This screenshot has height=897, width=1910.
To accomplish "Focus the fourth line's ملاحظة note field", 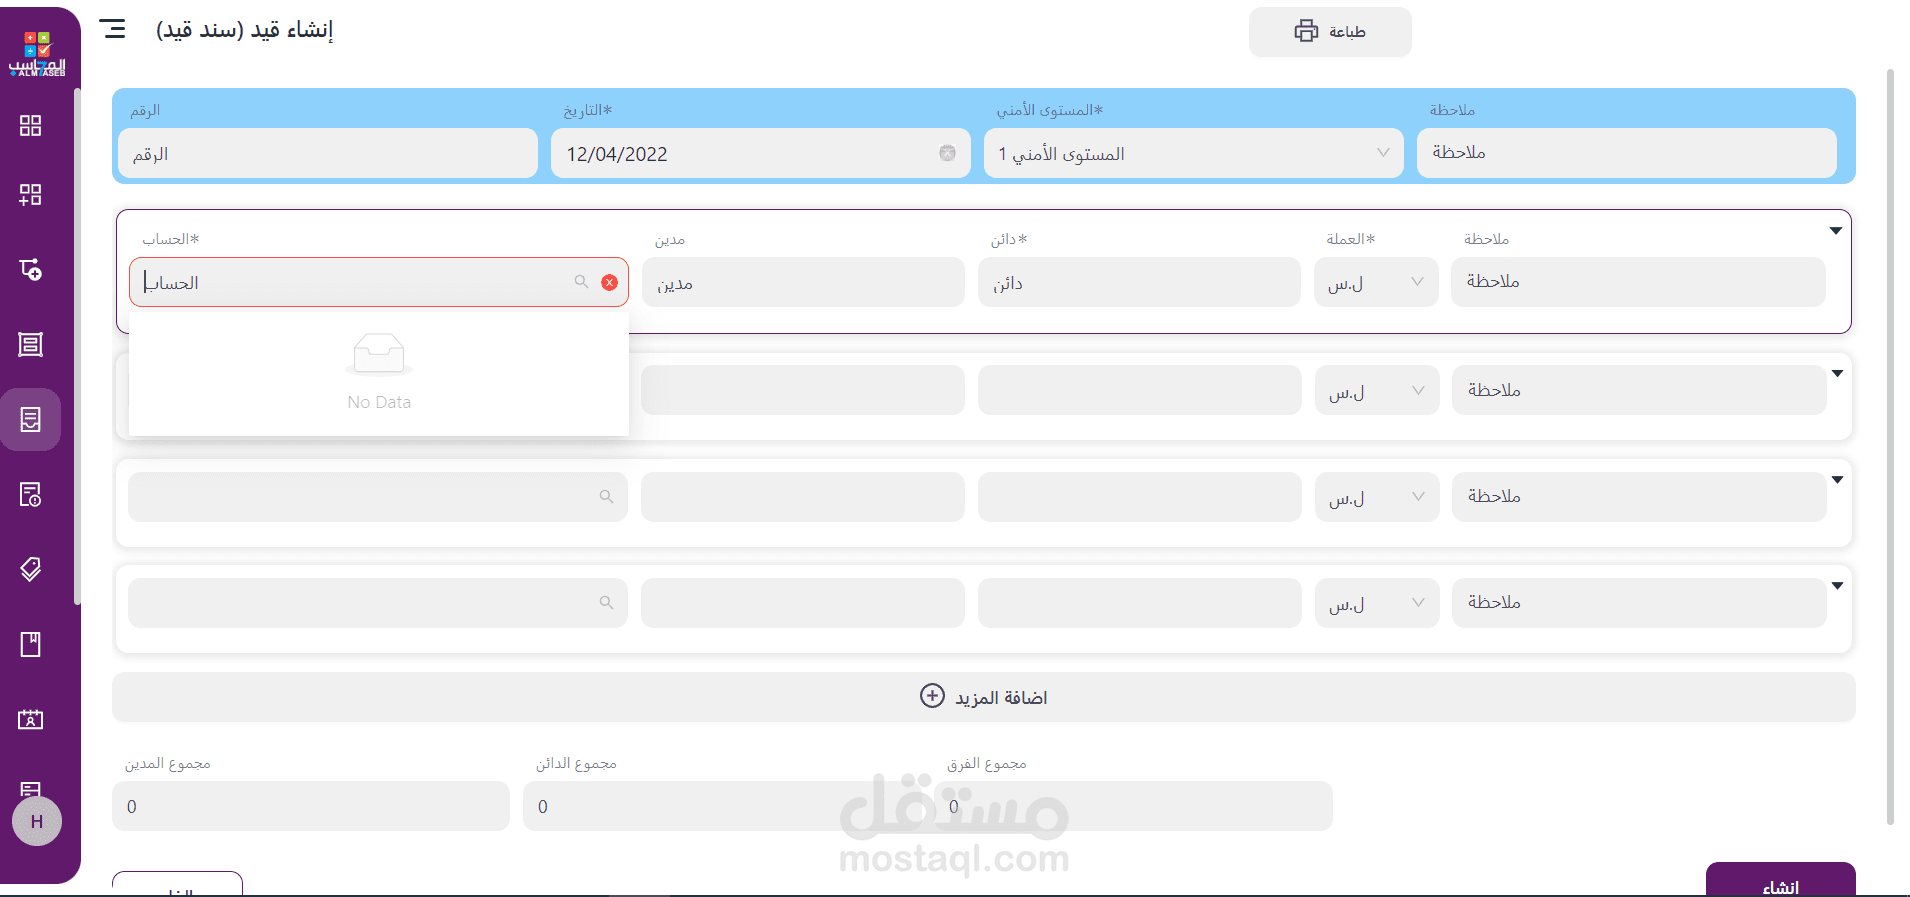I will (1639, 602).
